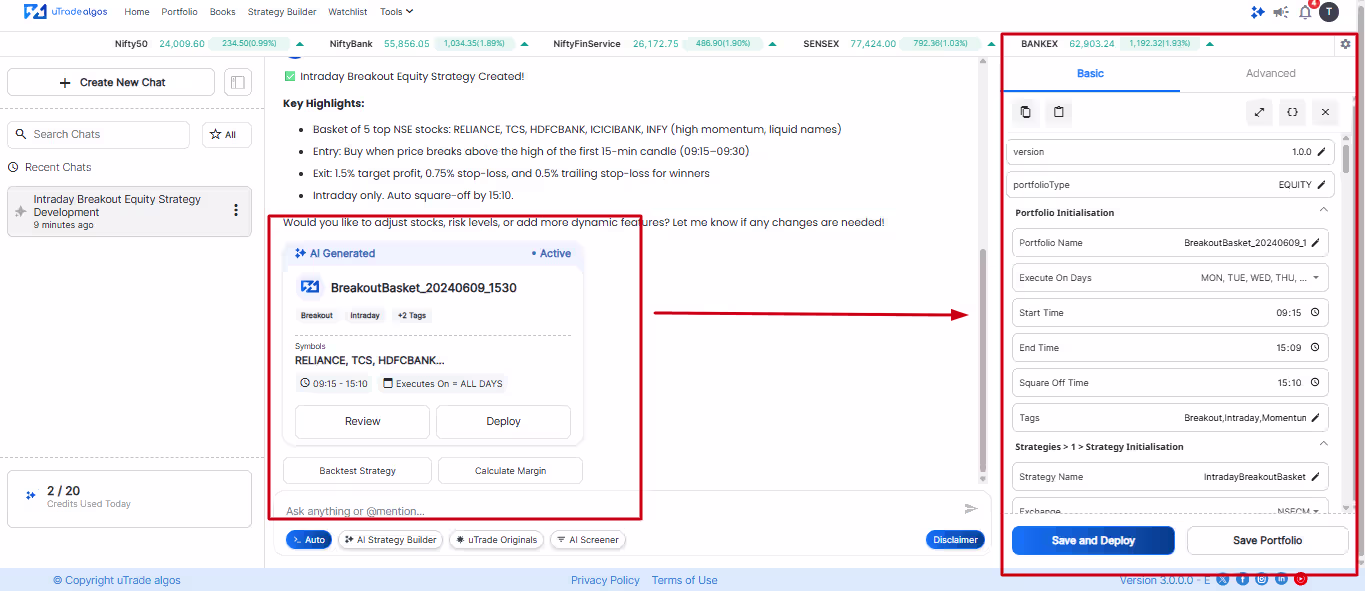This screenshot has width=1365, height=591.
Task: Go to Home menu
Action: [x=137, y=12]
